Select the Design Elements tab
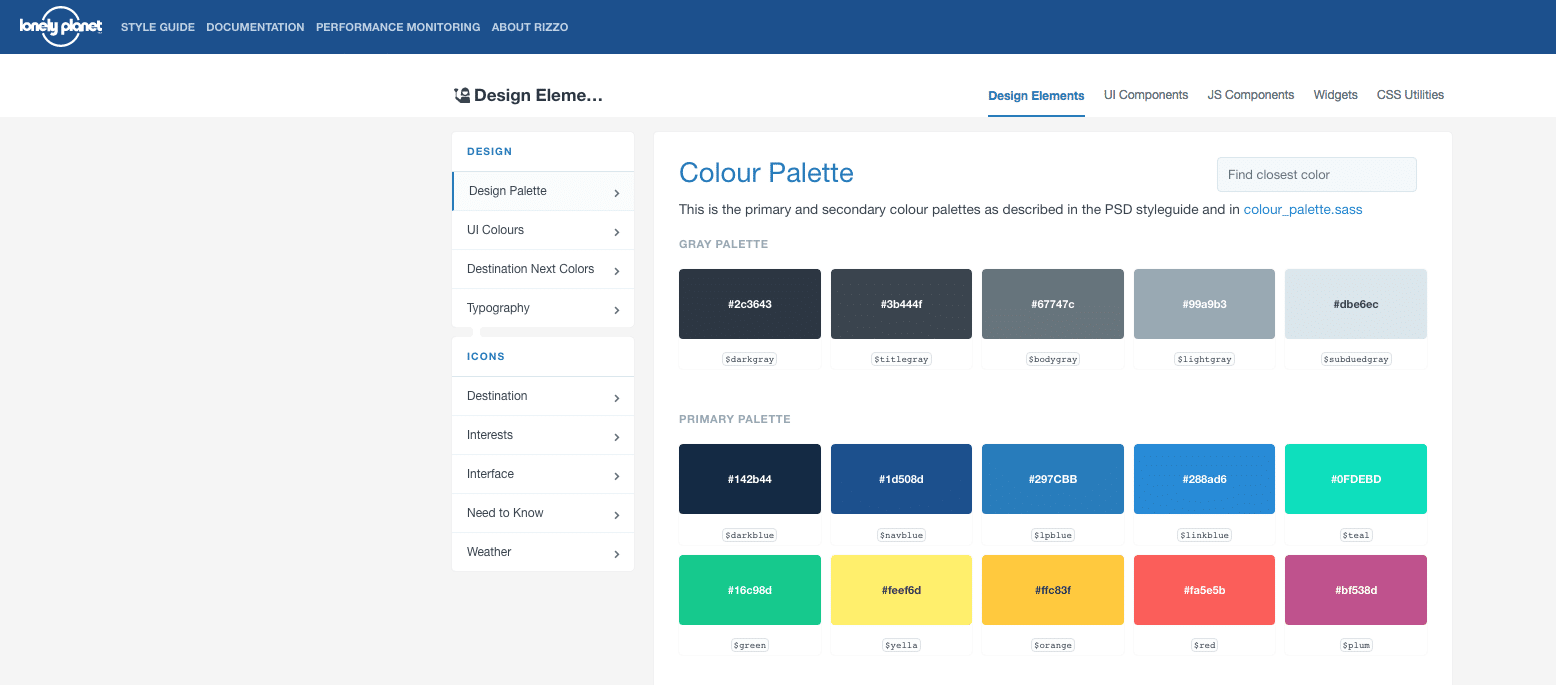The height and width of the screenshot is (685, 1556). (x=1036, y=96)
